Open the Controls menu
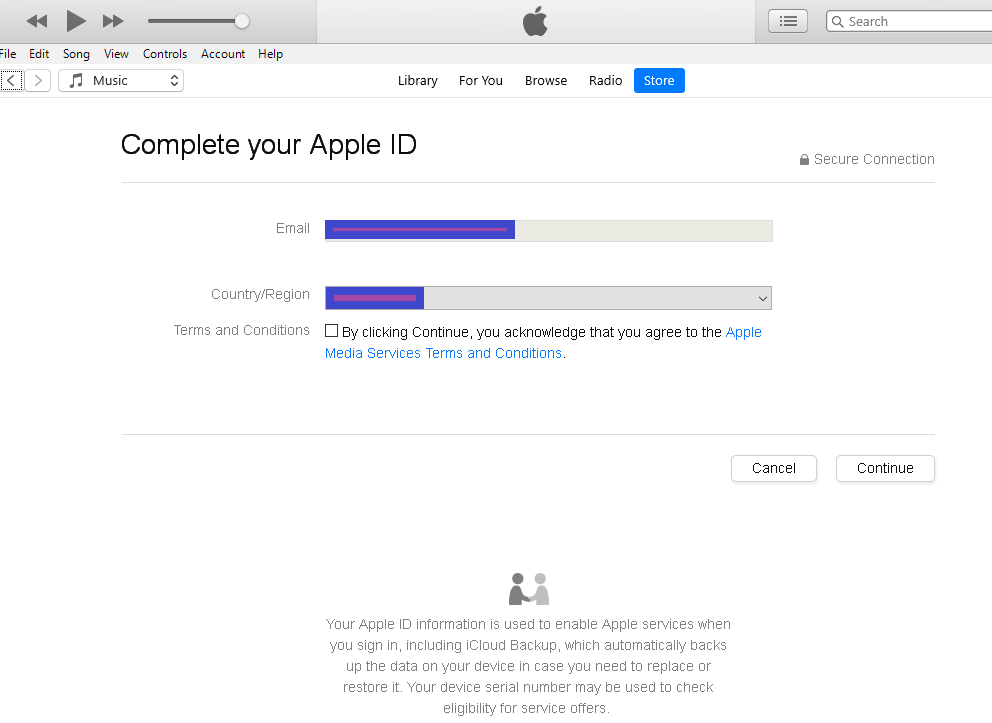Image resolution: width=992 pixels, height=723 pixels. (x=164, y=54)
